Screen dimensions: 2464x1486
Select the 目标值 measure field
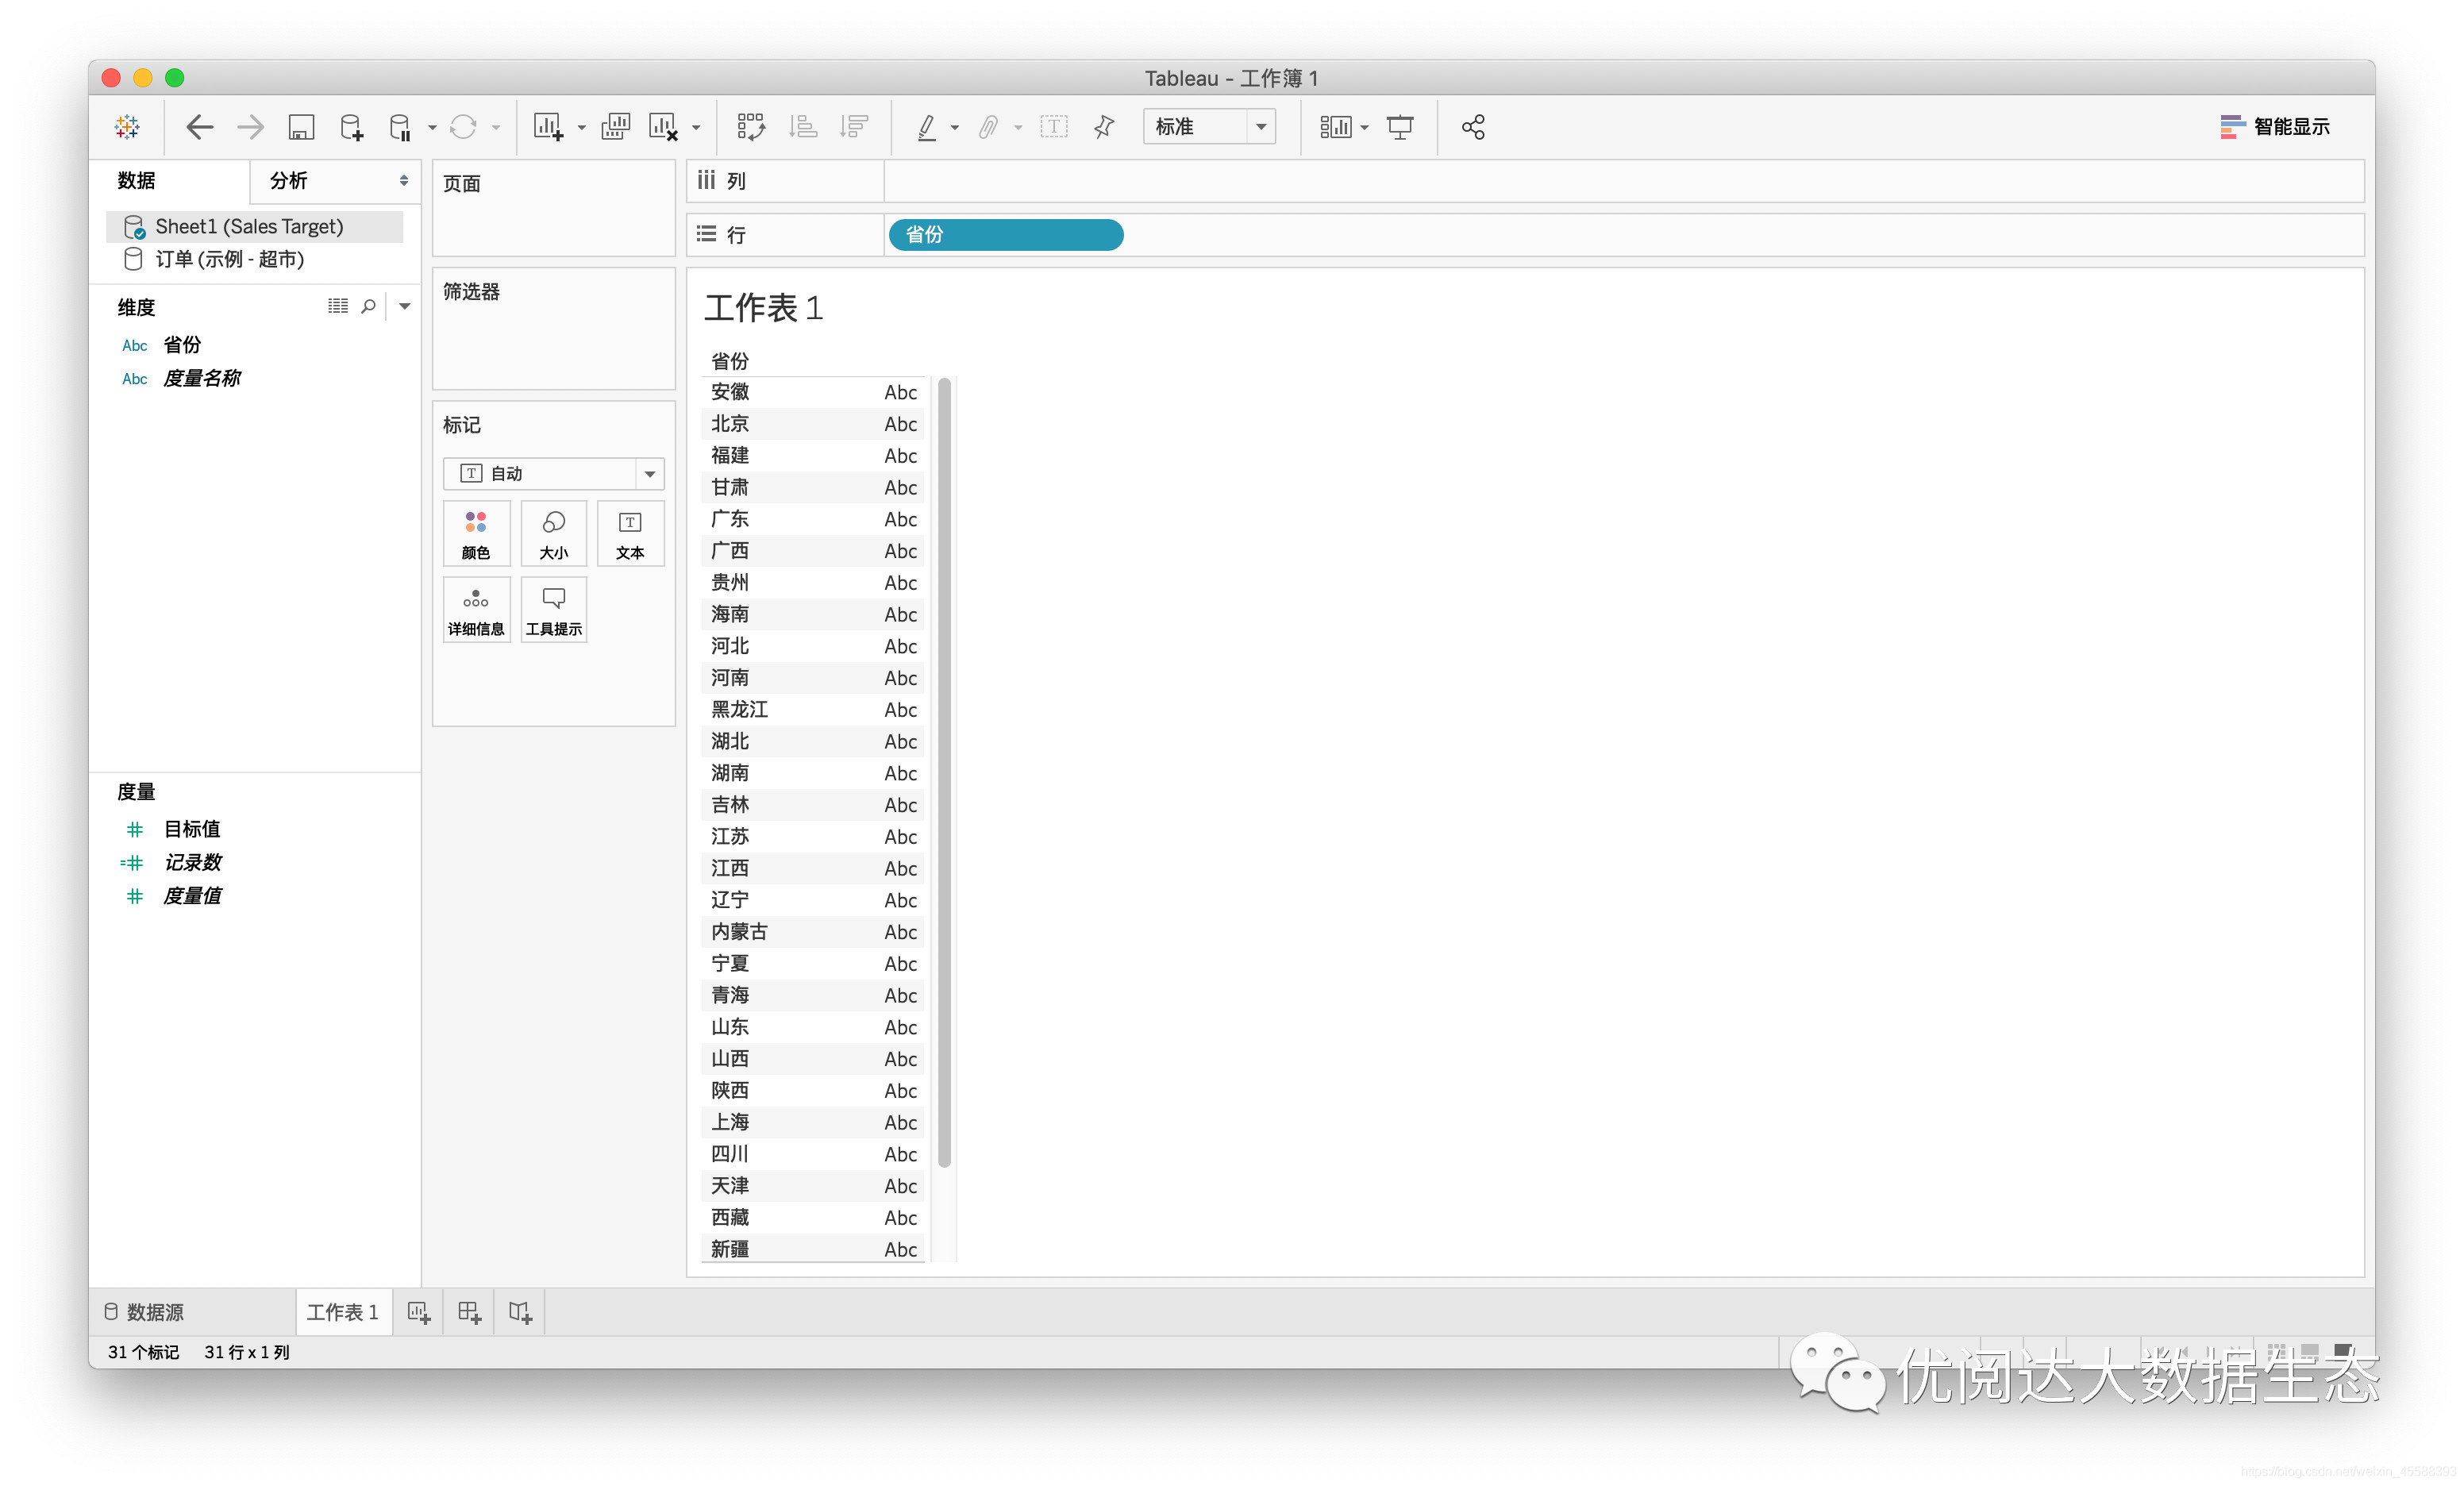pos(192,830)
